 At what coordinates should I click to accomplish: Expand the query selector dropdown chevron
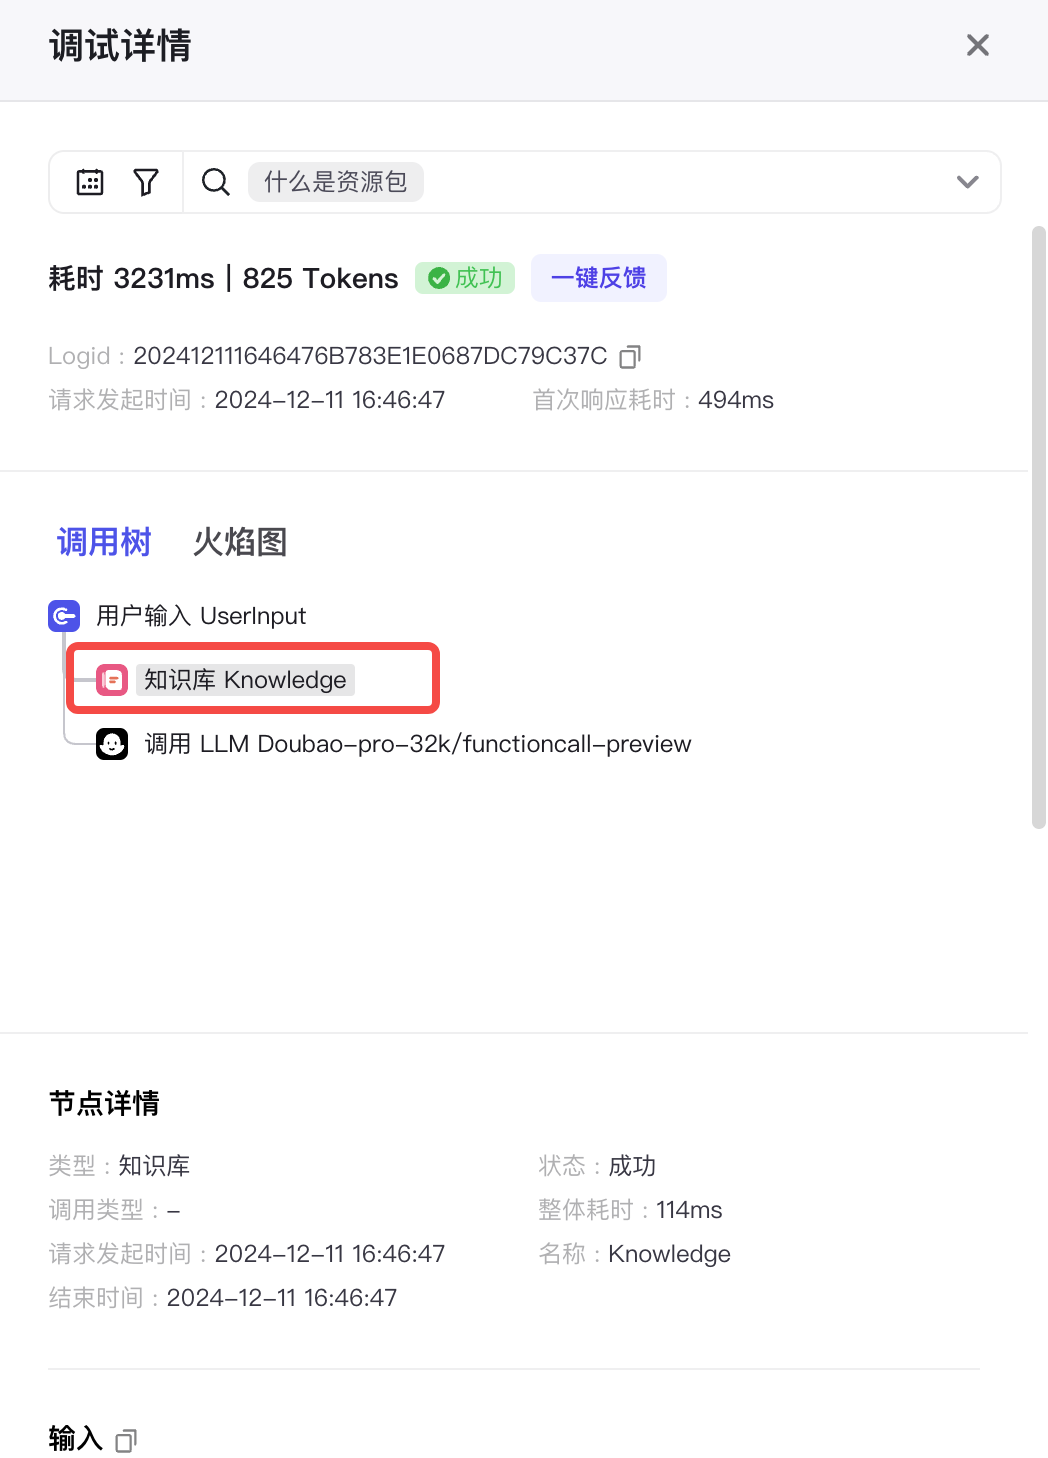click(x=967, y=182)
